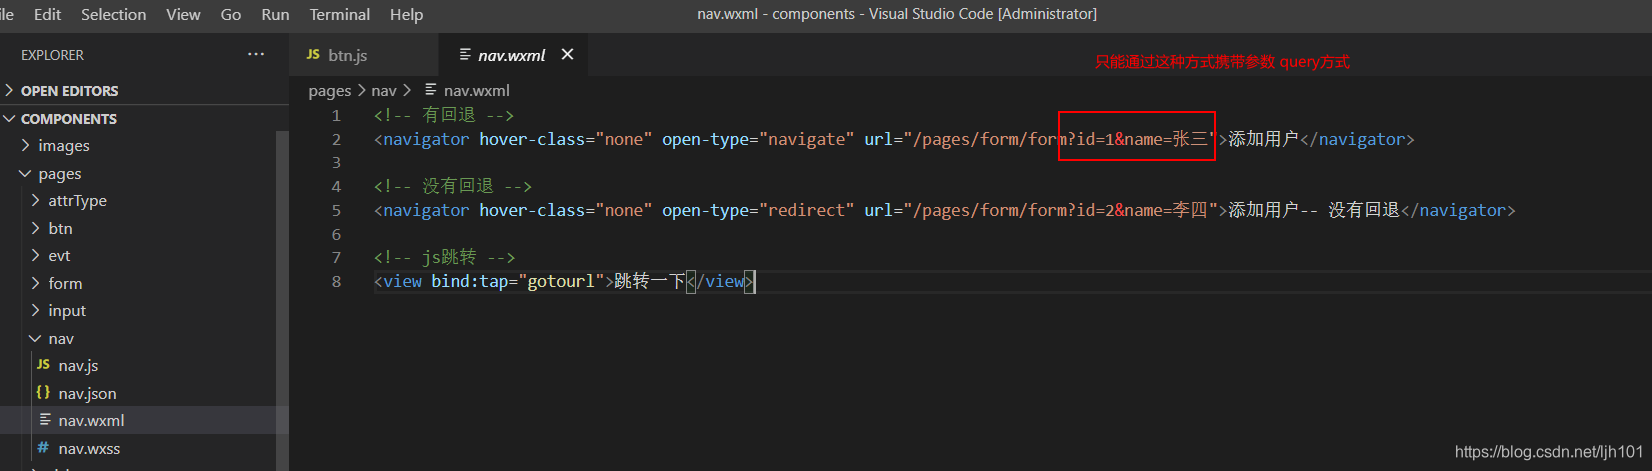The image size is (1652, 471).
Task: Close the nav.wxml editor tab
Action: 567,54
